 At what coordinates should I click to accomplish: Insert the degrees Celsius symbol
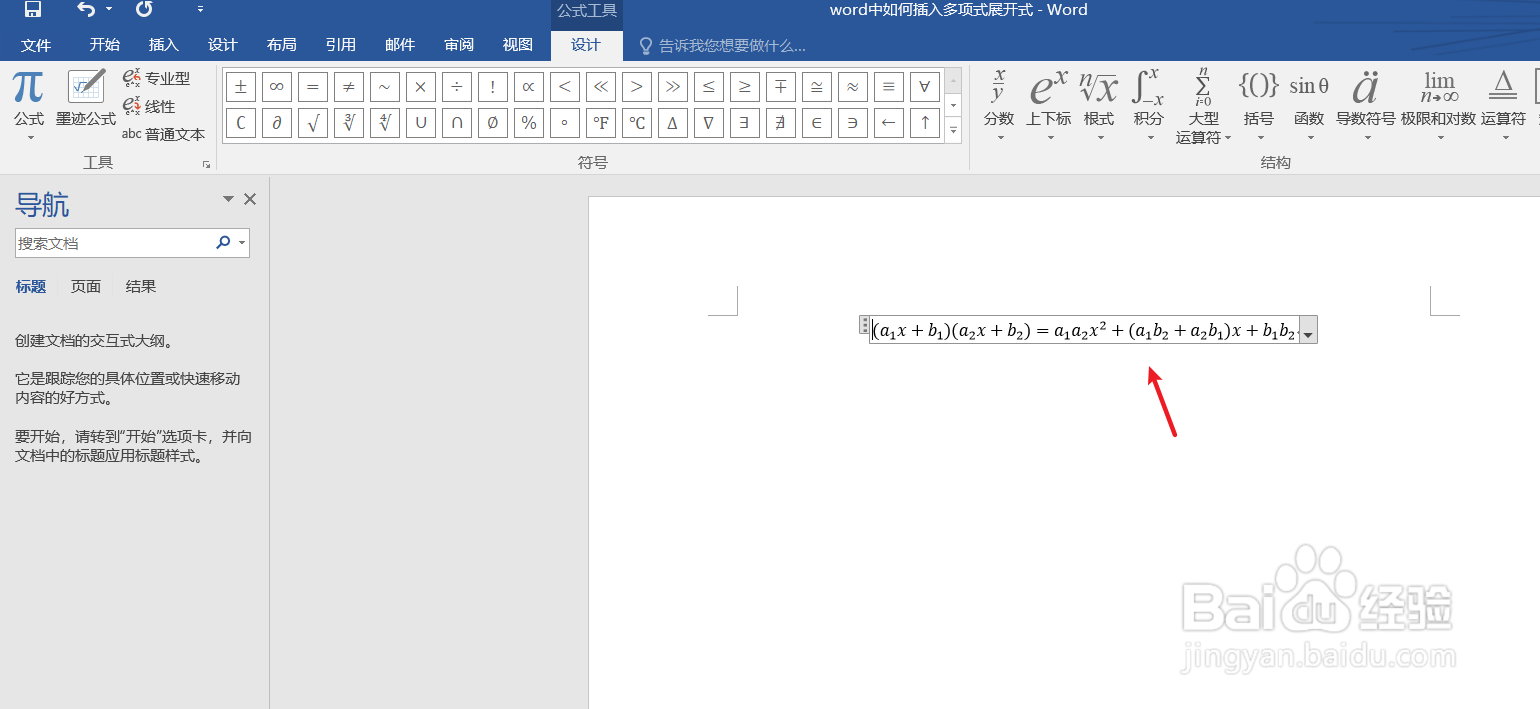[637, 123]
